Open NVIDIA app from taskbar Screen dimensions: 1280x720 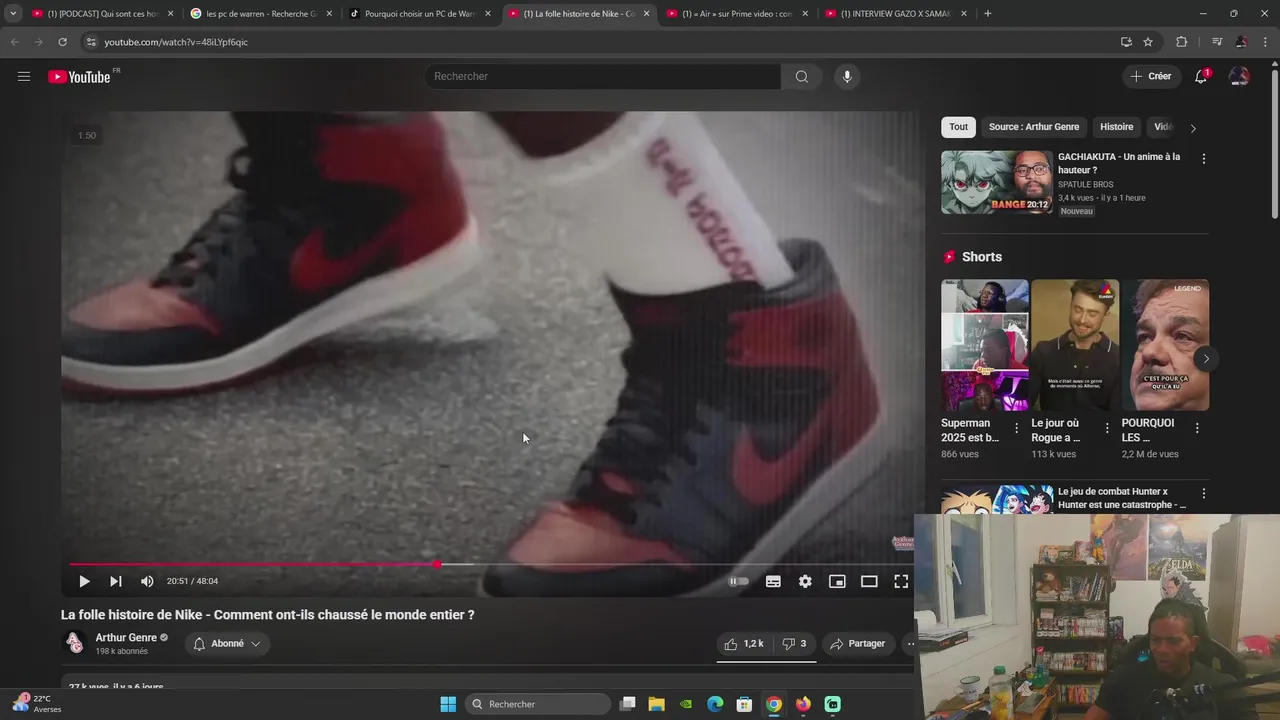coord(686,704)
